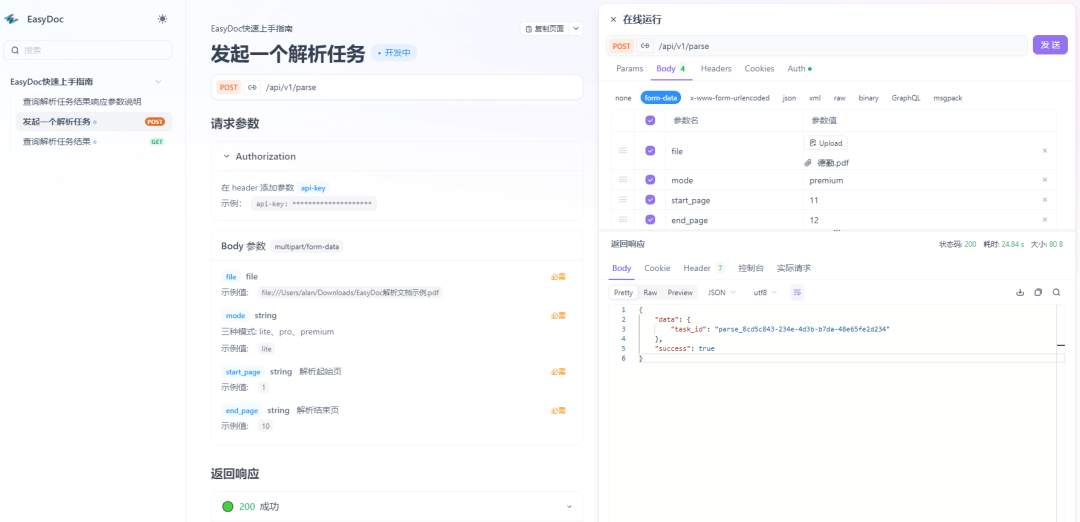Toggle word wrap in the response viewer
Viewport: 1080px width, 522px height.
click(x=797, y=292)
